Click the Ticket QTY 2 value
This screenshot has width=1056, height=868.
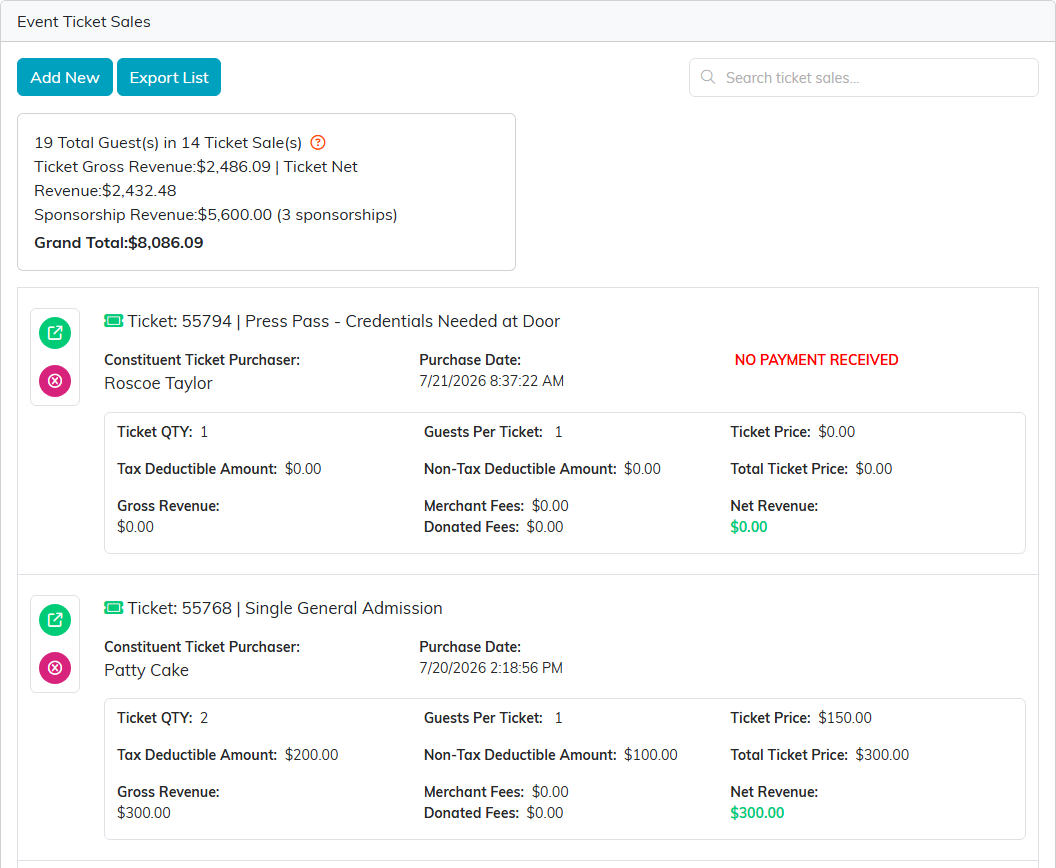pyautogui.click(x=204, y=718)
